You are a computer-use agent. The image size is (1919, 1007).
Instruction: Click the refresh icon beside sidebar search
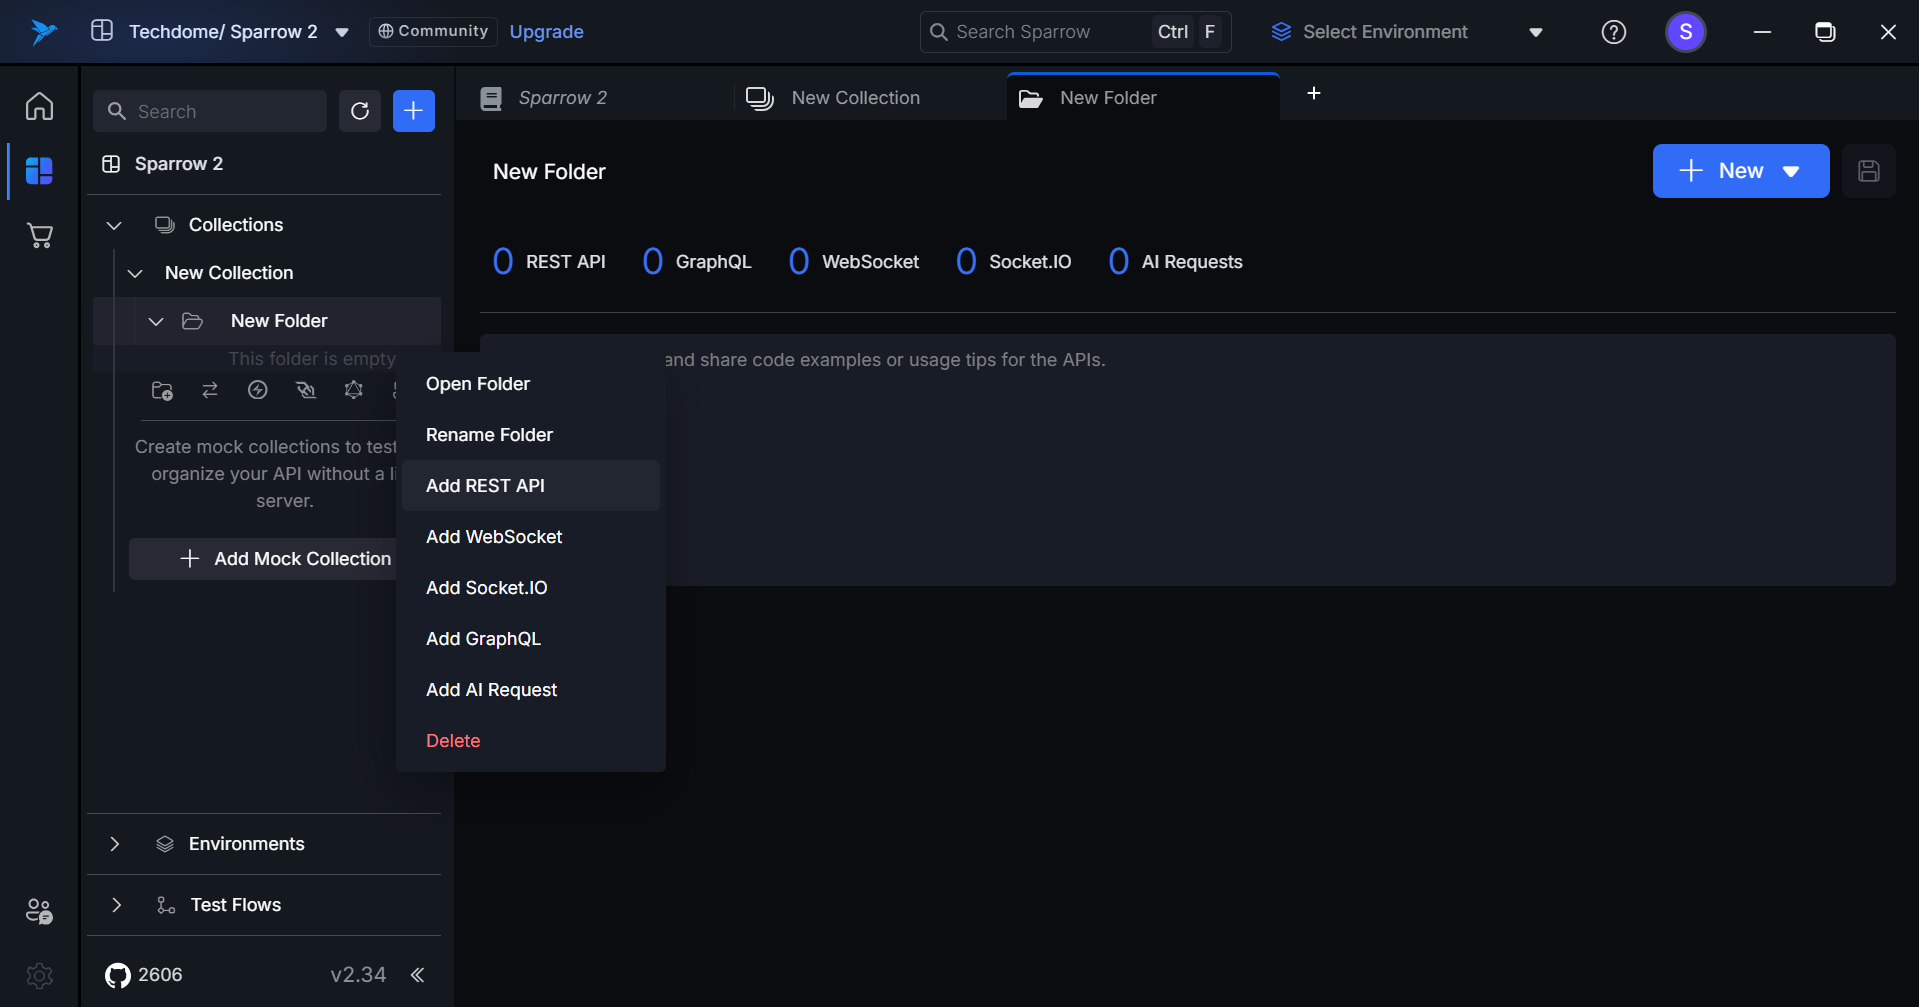click(x=360, y=111)
